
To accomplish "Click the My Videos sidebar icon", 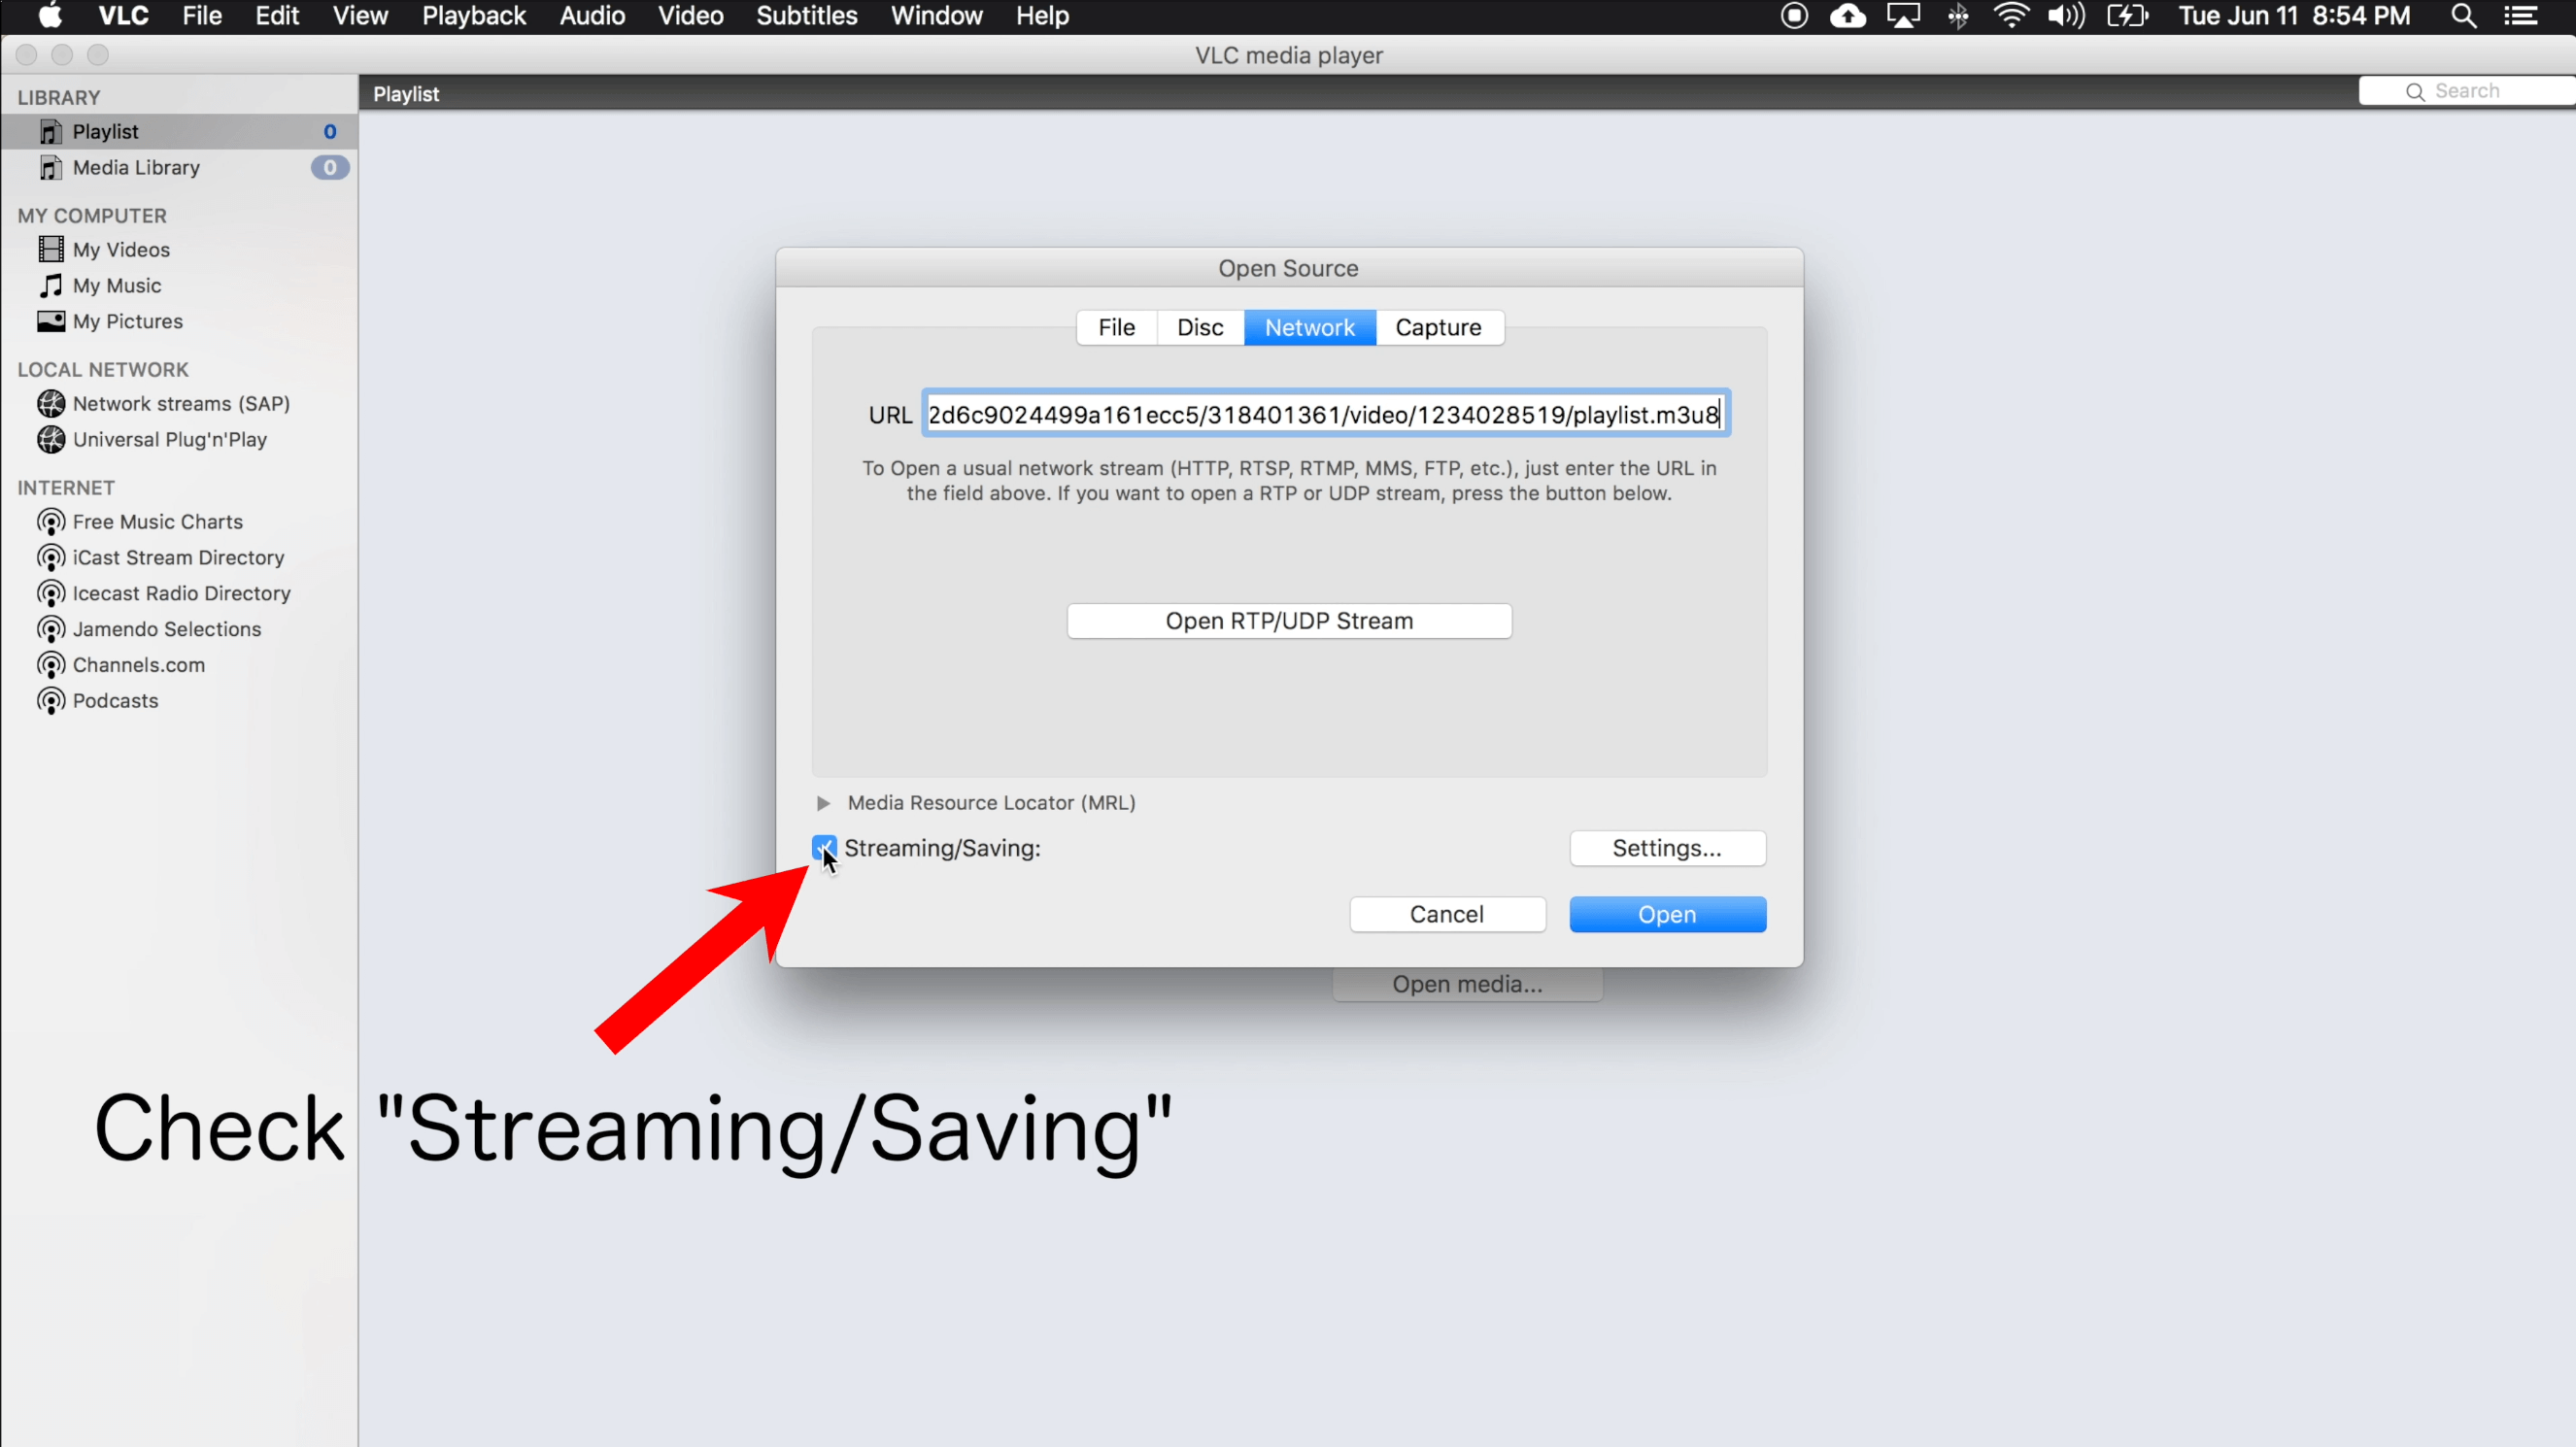I will (50, 248).
